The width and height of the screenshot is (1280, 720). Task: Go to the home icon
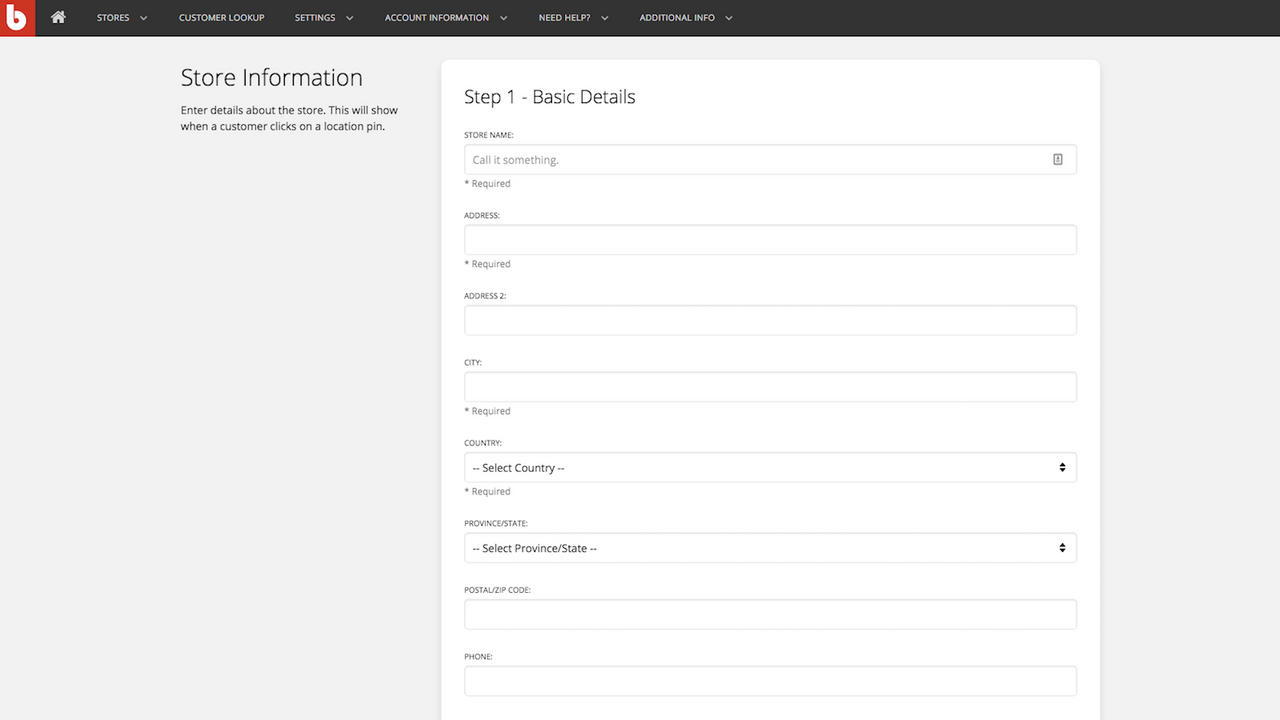click(x=58, y=17)
